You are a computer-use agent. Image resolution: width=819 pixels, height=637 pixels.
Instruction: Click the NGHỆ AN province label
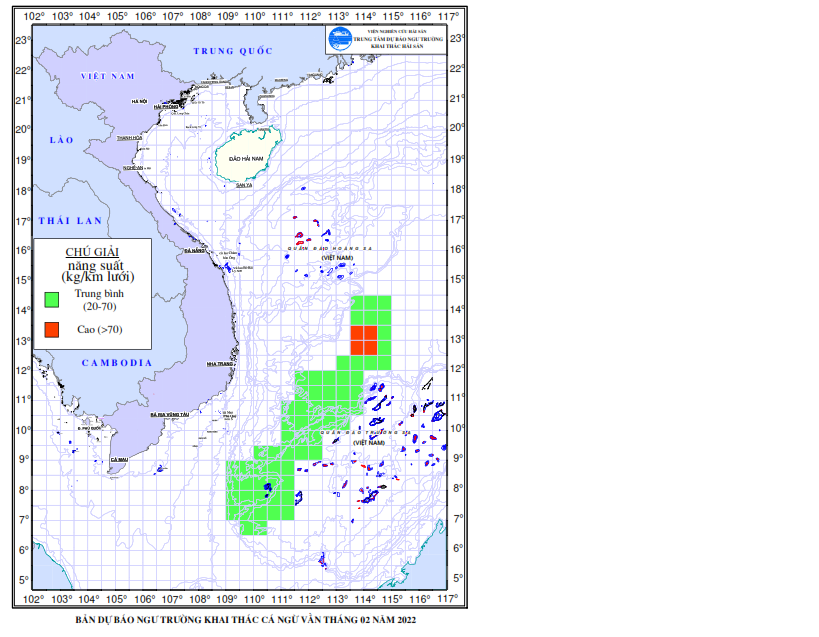[133, 168]
